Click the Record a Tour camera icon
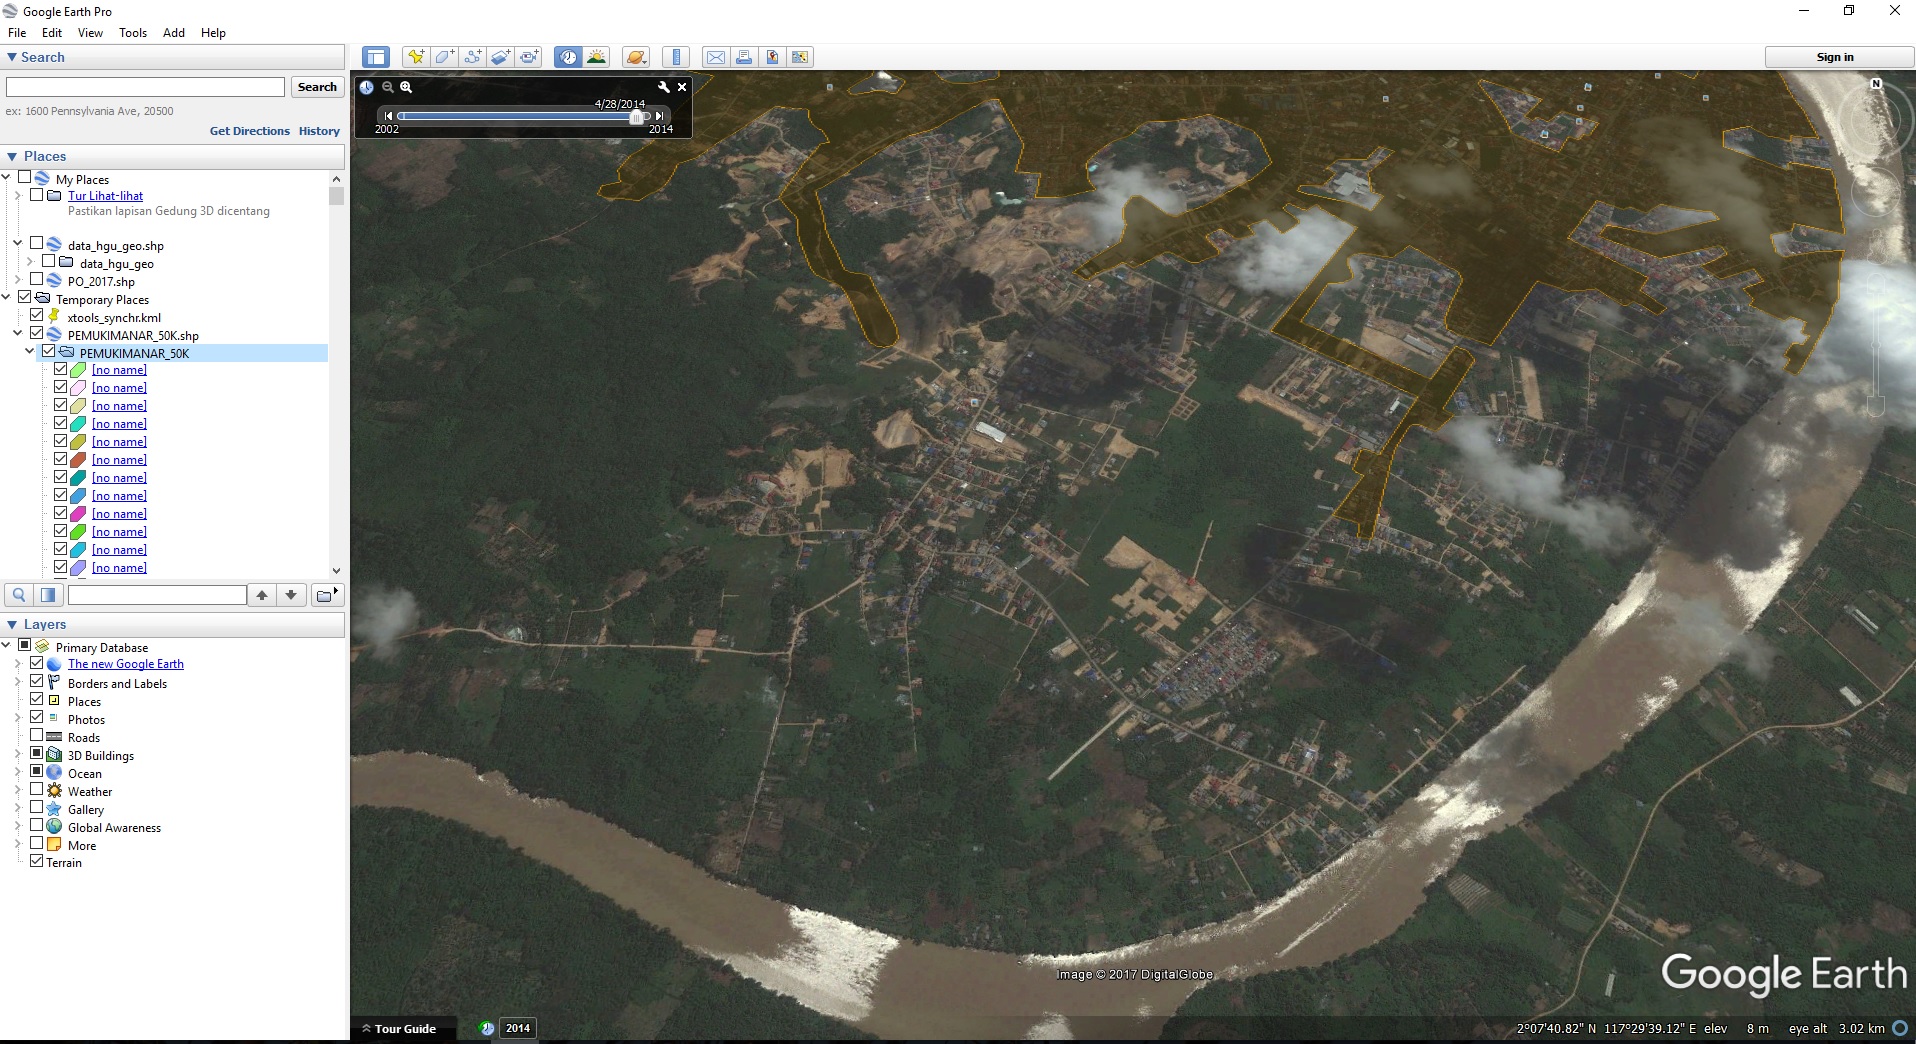Screen dimensions: 1916x1044 coord(529,57)
